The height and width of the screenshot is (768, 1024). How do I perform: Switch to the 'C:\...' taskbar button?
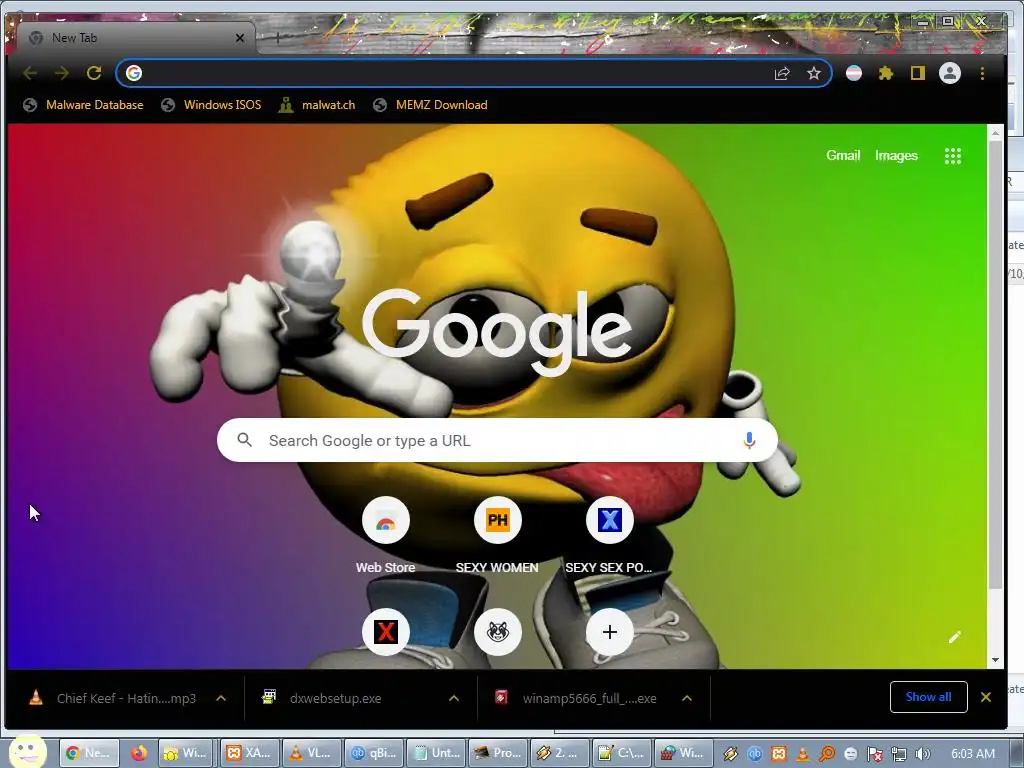click(622, 754)
